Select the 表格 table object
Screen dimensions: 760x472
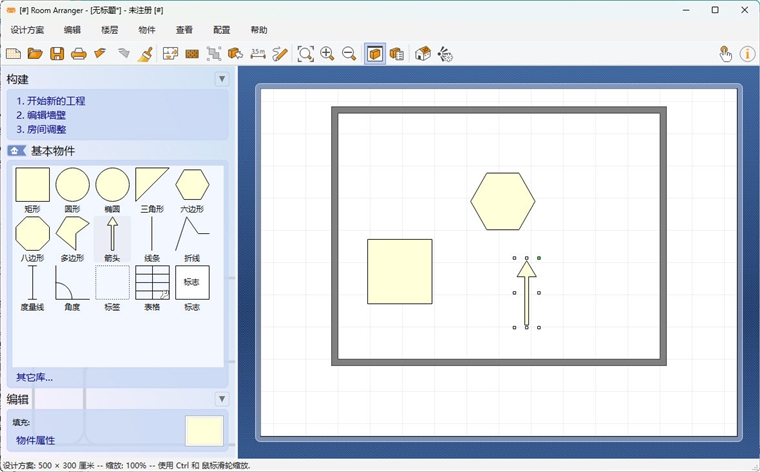[x=152, y=288]
